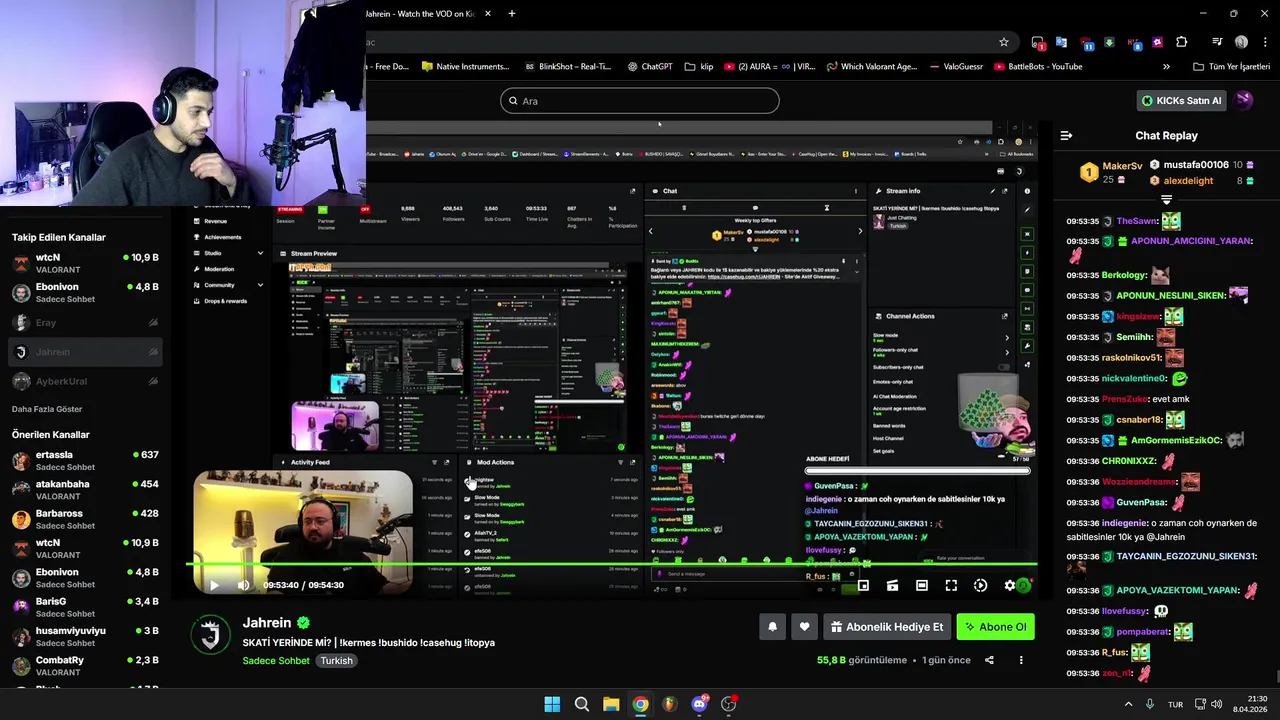This screenshot has height=720, width=1280.
Task: Open picture-in-picture mini player
Action: tap(863, 585)
